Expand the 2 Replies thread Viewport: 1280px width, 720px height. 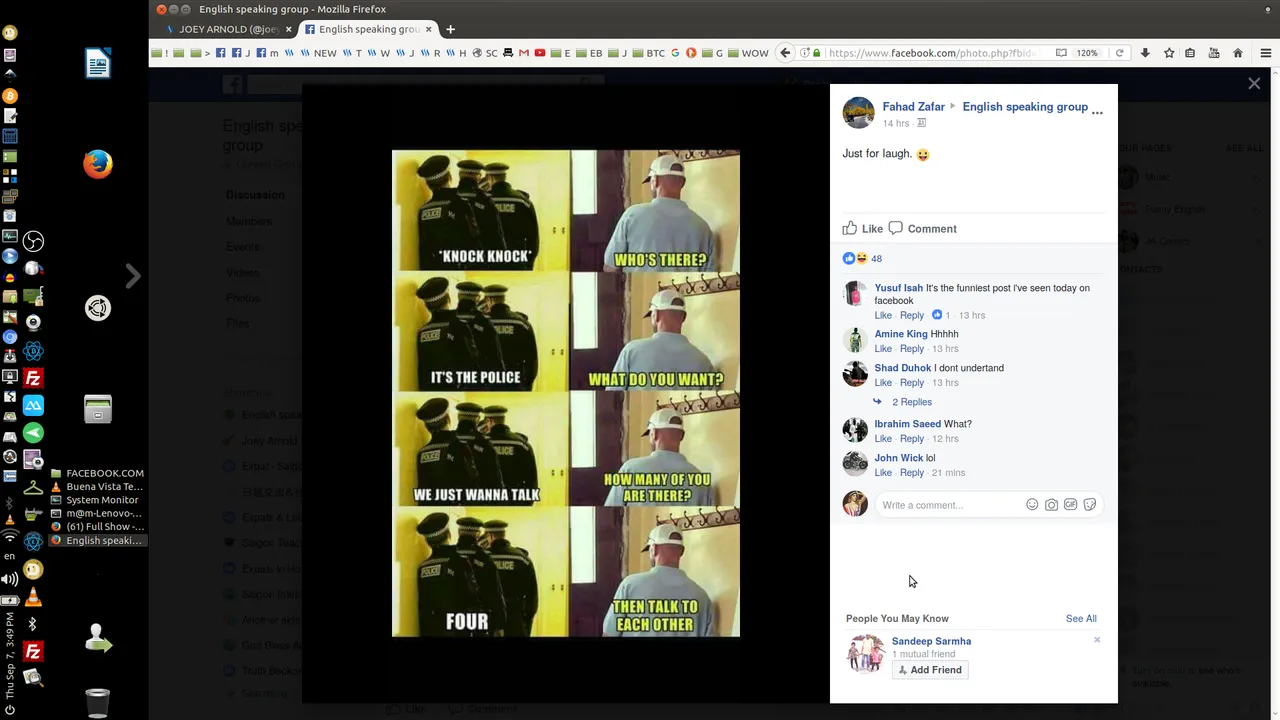tap(911, 402)
